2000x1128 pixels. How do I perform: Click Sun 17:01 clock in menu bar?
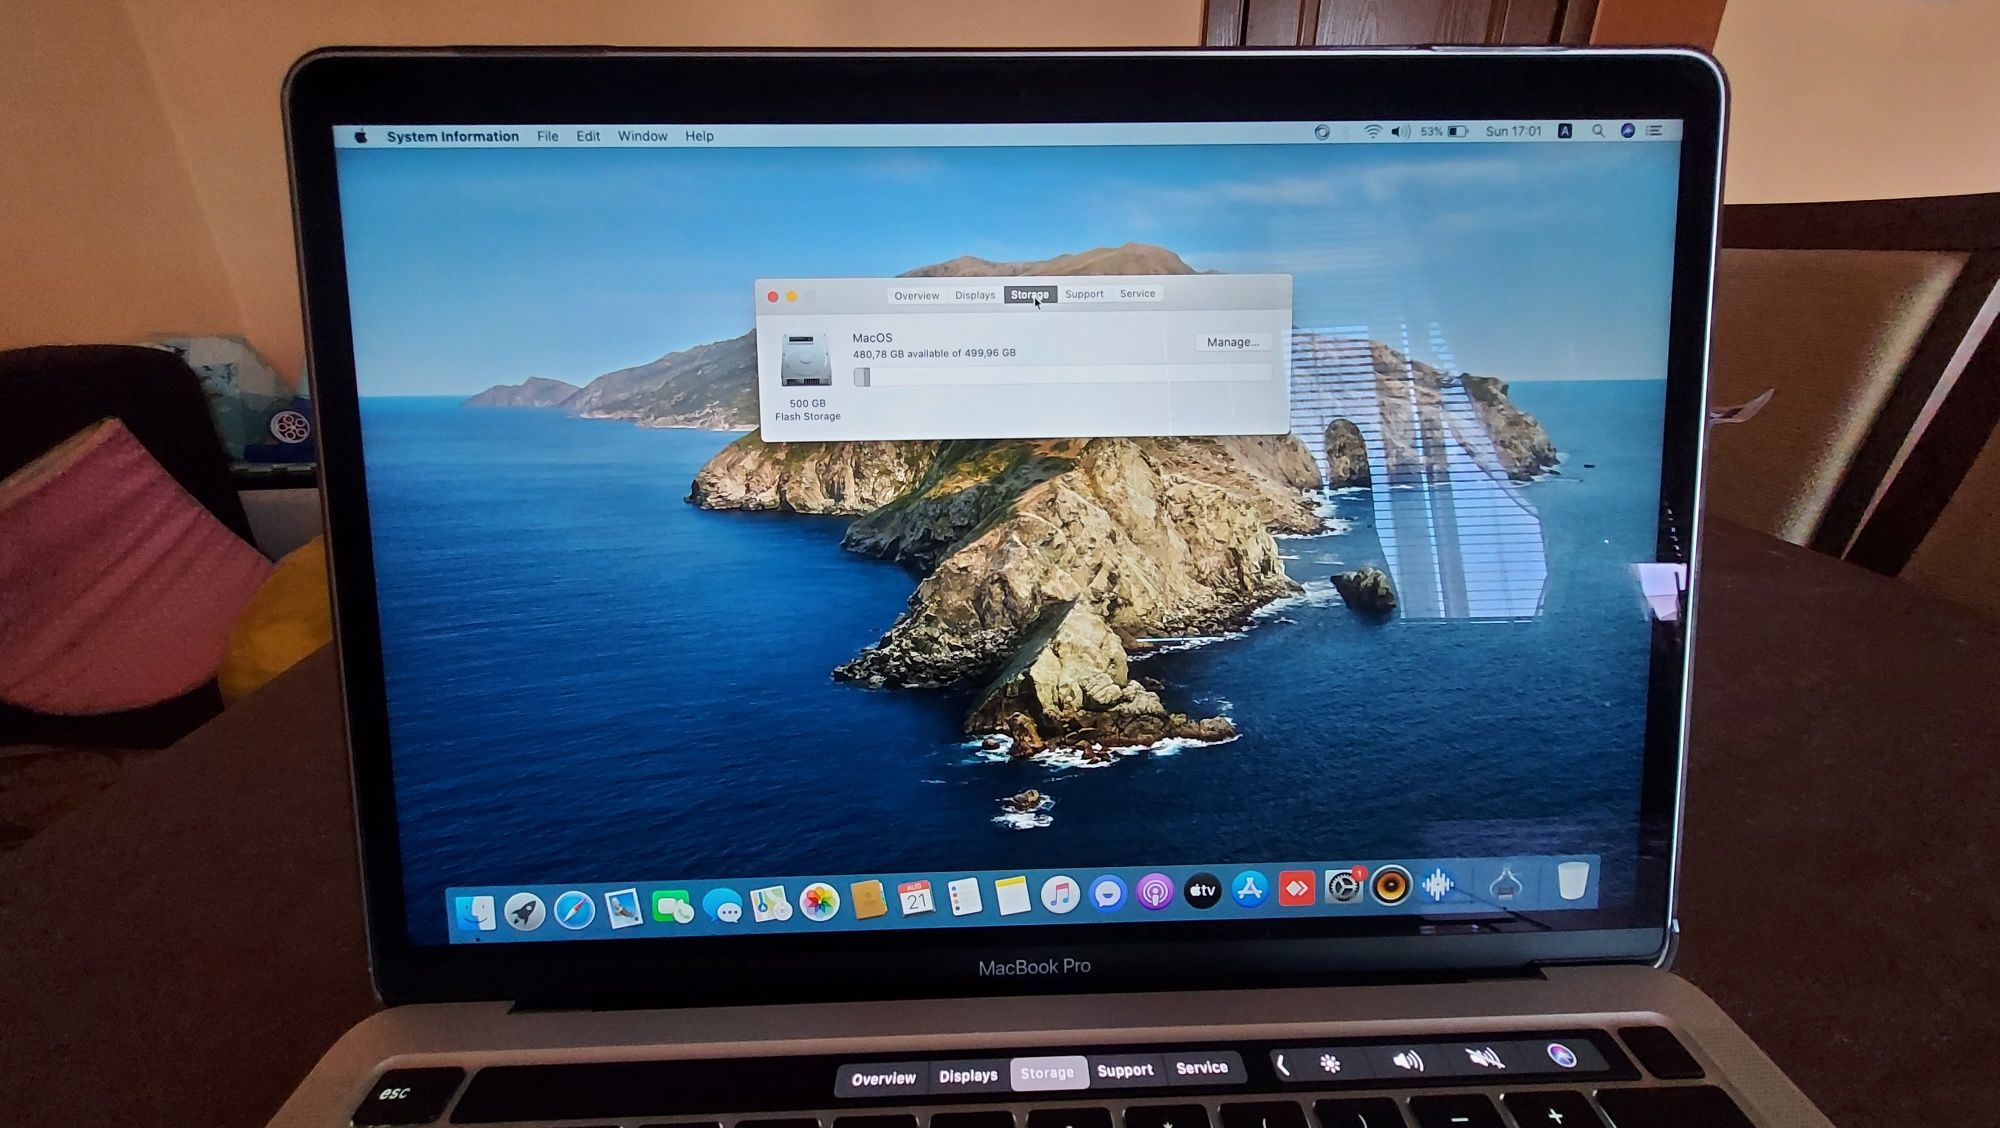[1513, 131]
